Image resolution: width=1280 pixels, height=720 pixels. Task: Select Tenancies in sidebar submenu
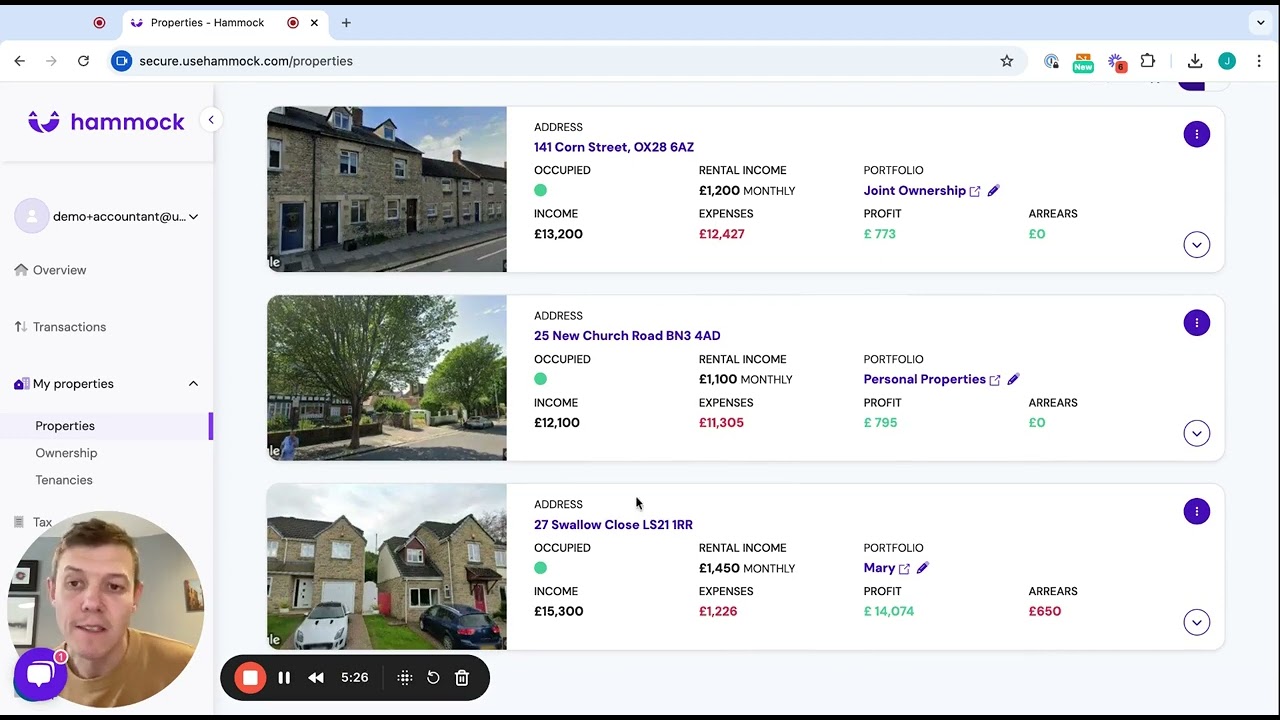click(x=64, y=480)
